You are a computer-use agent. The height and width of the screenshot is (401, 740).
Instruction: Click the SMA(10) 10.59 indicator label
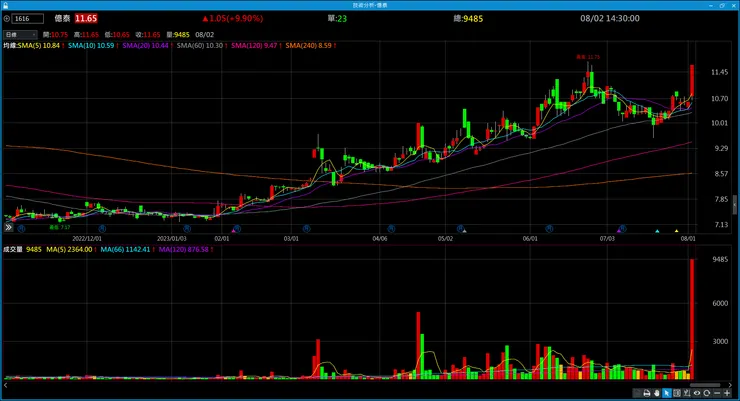coord(93,46)
